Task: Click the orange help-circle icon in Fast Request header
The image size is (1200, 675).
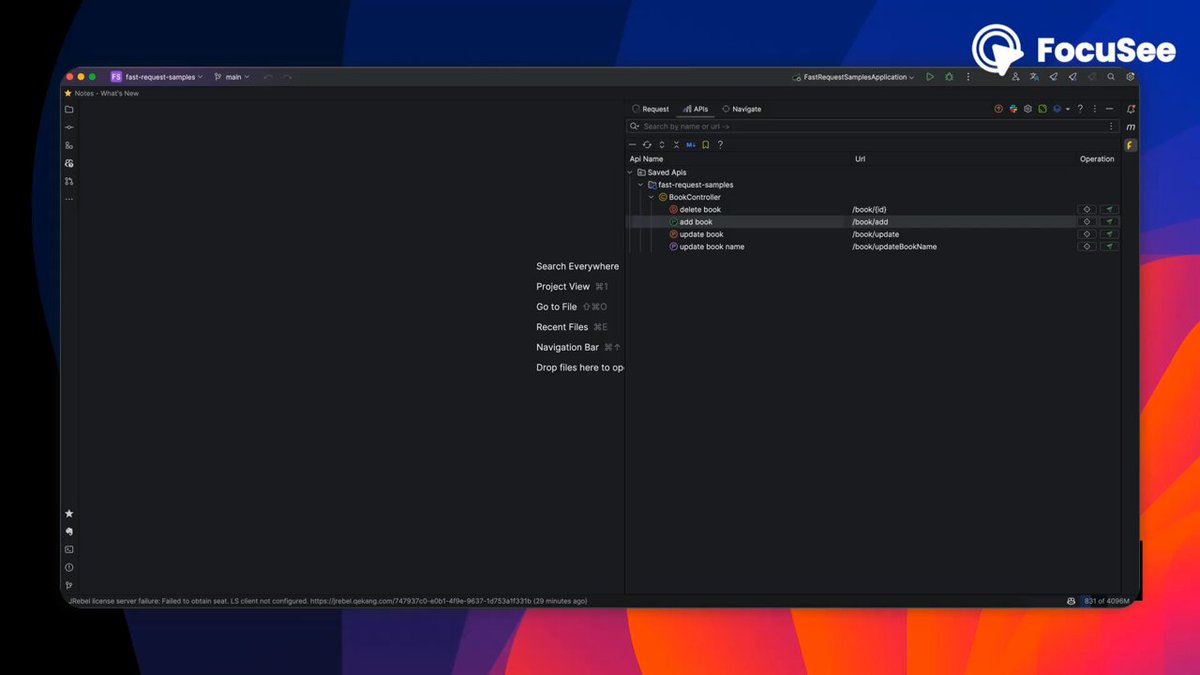Action: tap(998, 109)
